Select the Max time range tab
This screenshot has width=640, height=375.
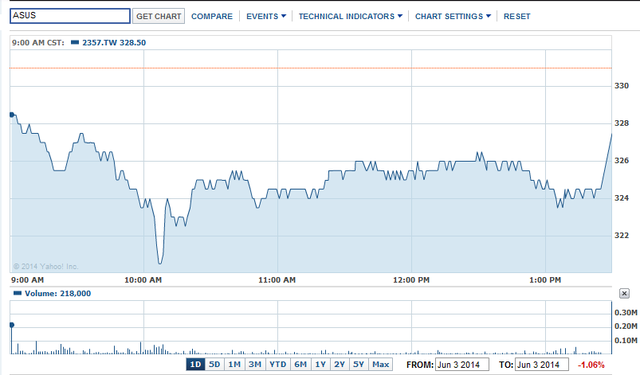click(380, 364)
